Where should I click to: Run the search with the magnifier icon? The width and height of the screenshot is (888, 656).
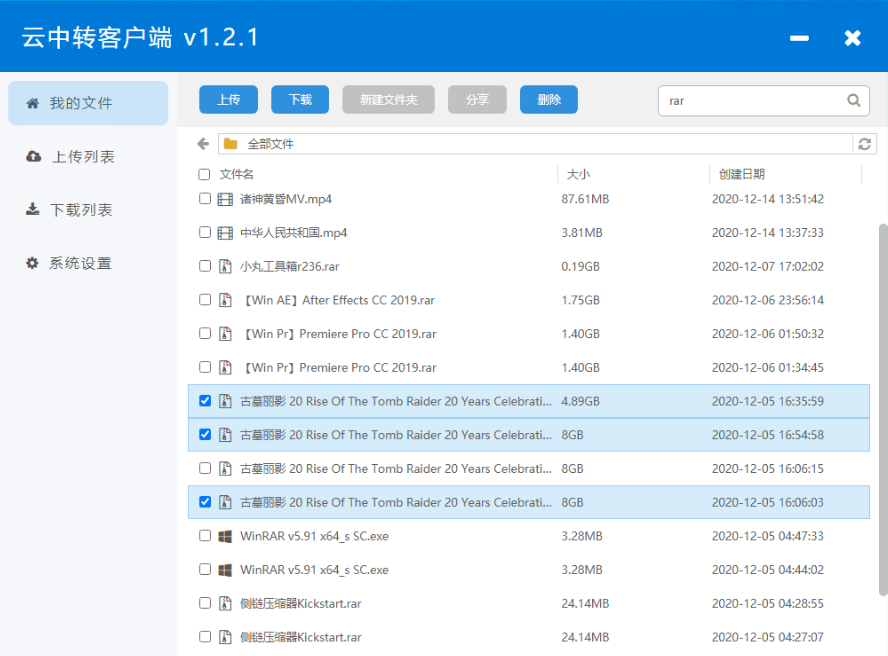[853, 100]
